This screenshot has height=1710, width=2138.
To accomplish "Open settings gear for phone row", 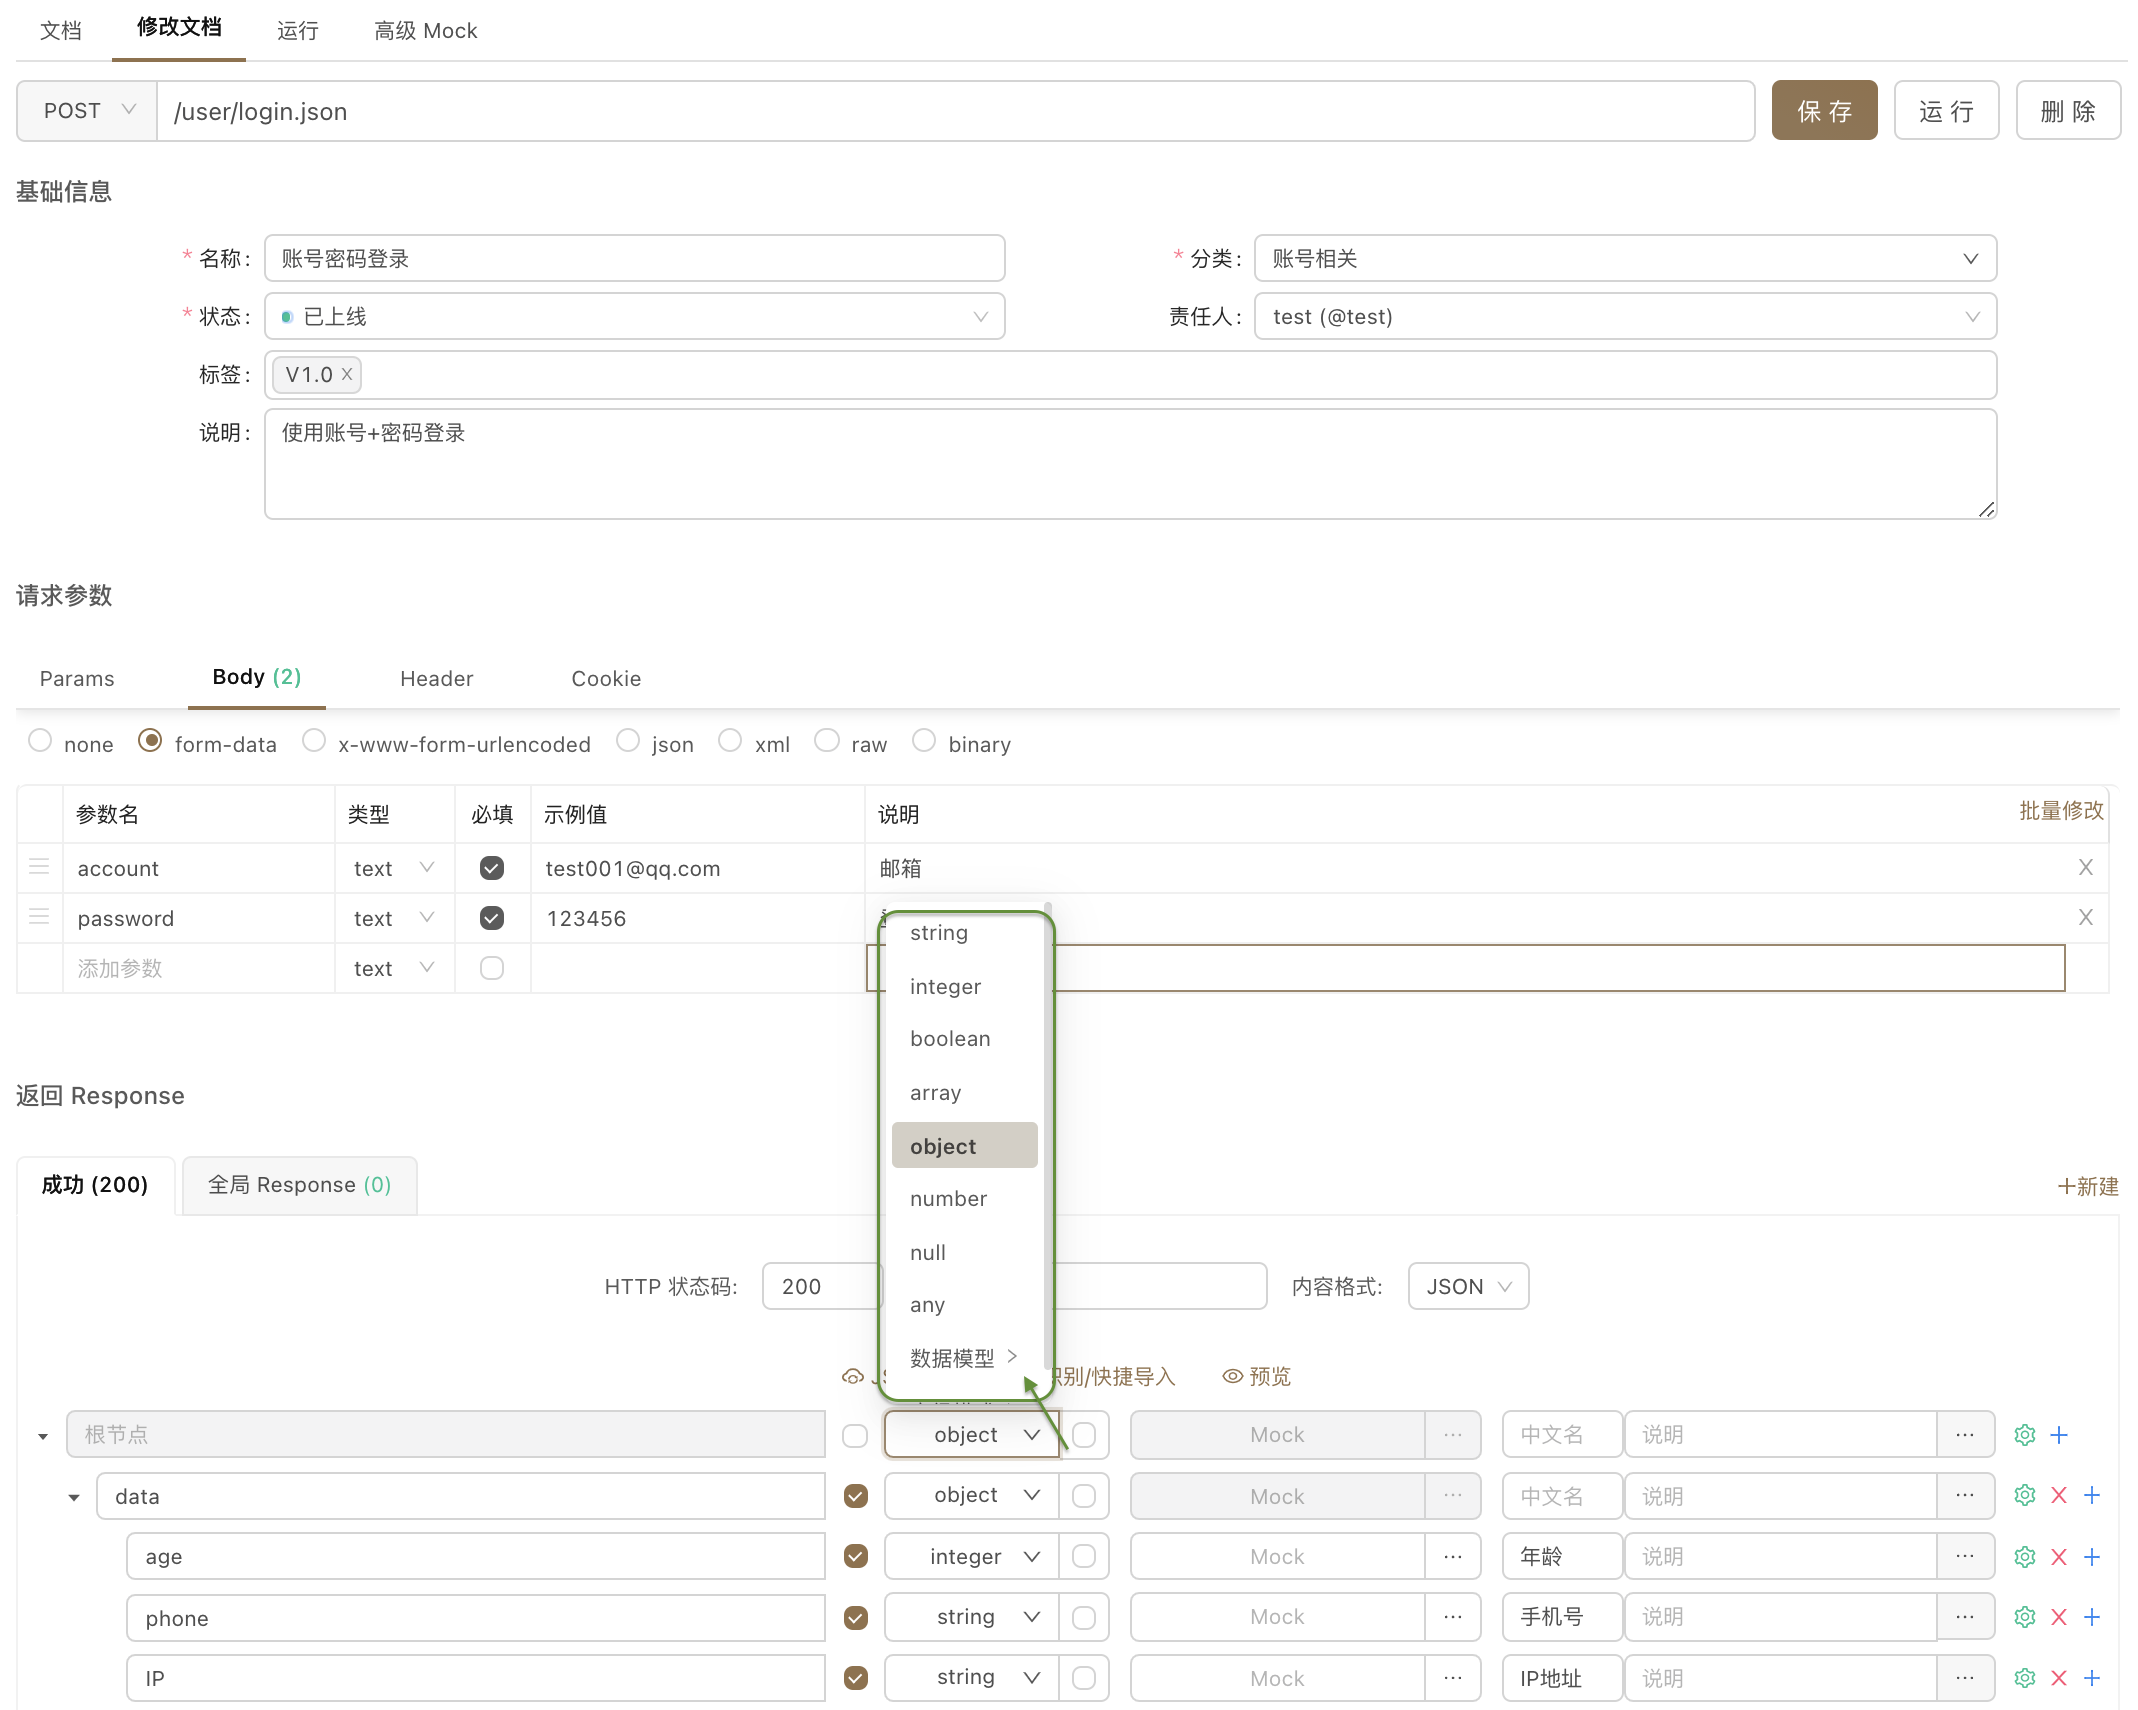I will [x=2024, y=1617].
